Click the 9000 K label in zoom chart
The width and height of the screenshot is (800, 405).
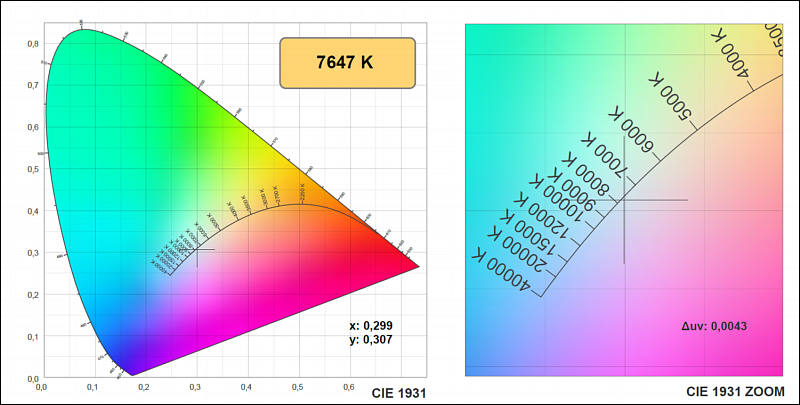click(570, 191)
